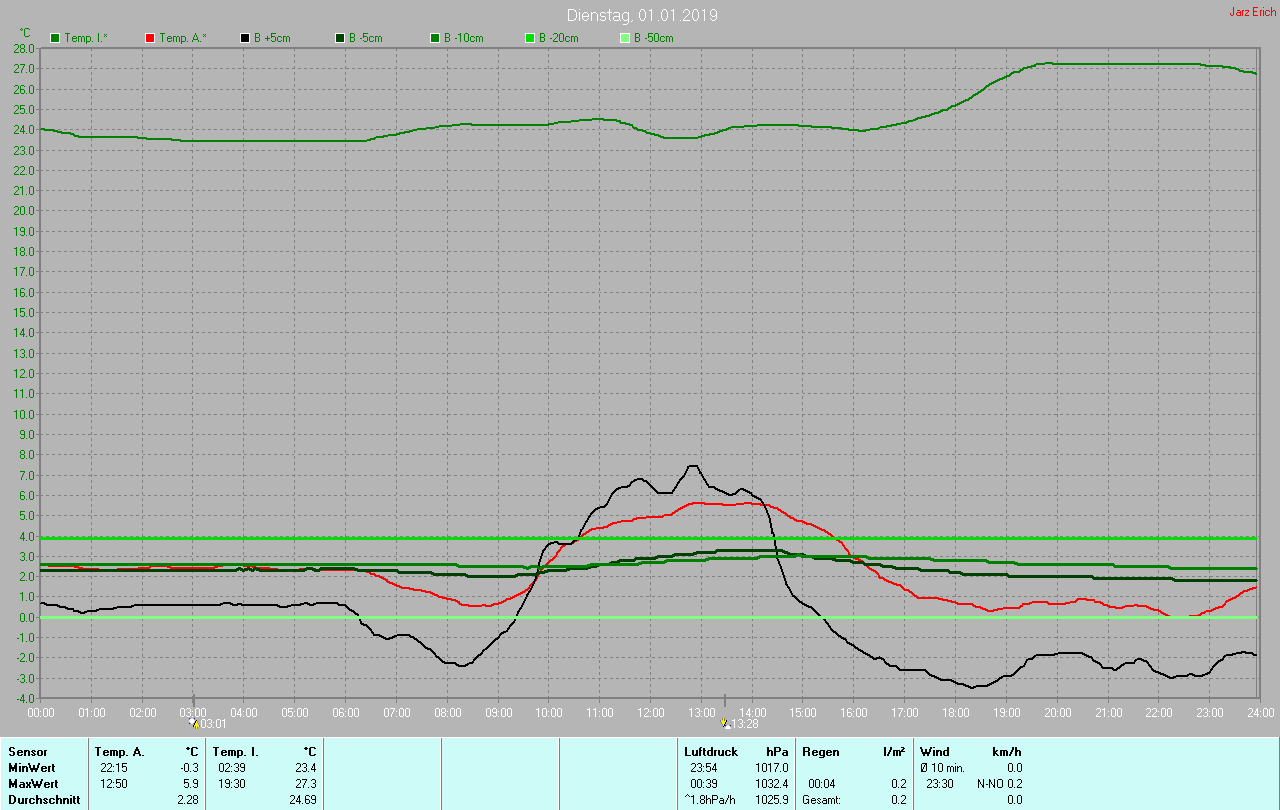Click the red Jarz Erich label
This screenshot has width=1280, height=810.
[1251, 12]
